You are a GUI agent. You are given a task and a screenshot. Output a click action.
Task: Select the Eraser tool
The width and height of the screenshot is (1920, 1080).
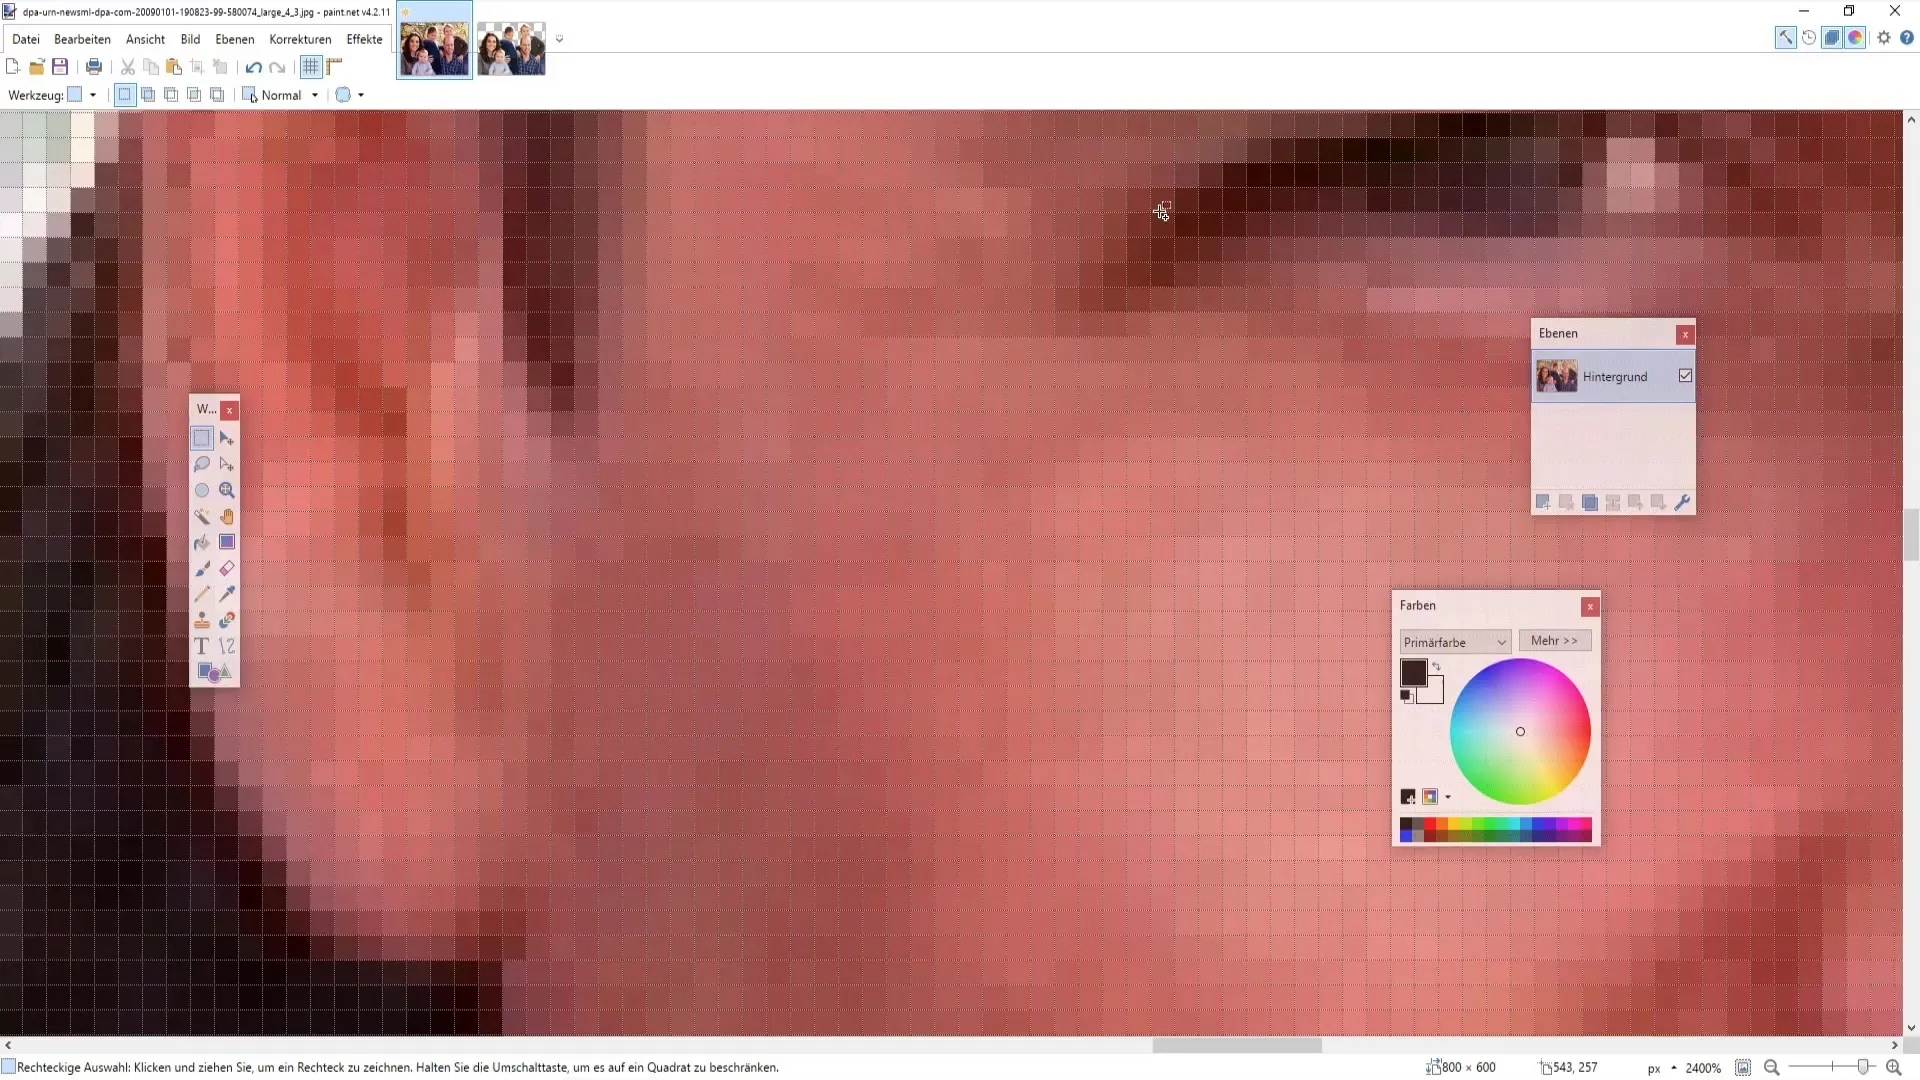(x=227, y=568)
